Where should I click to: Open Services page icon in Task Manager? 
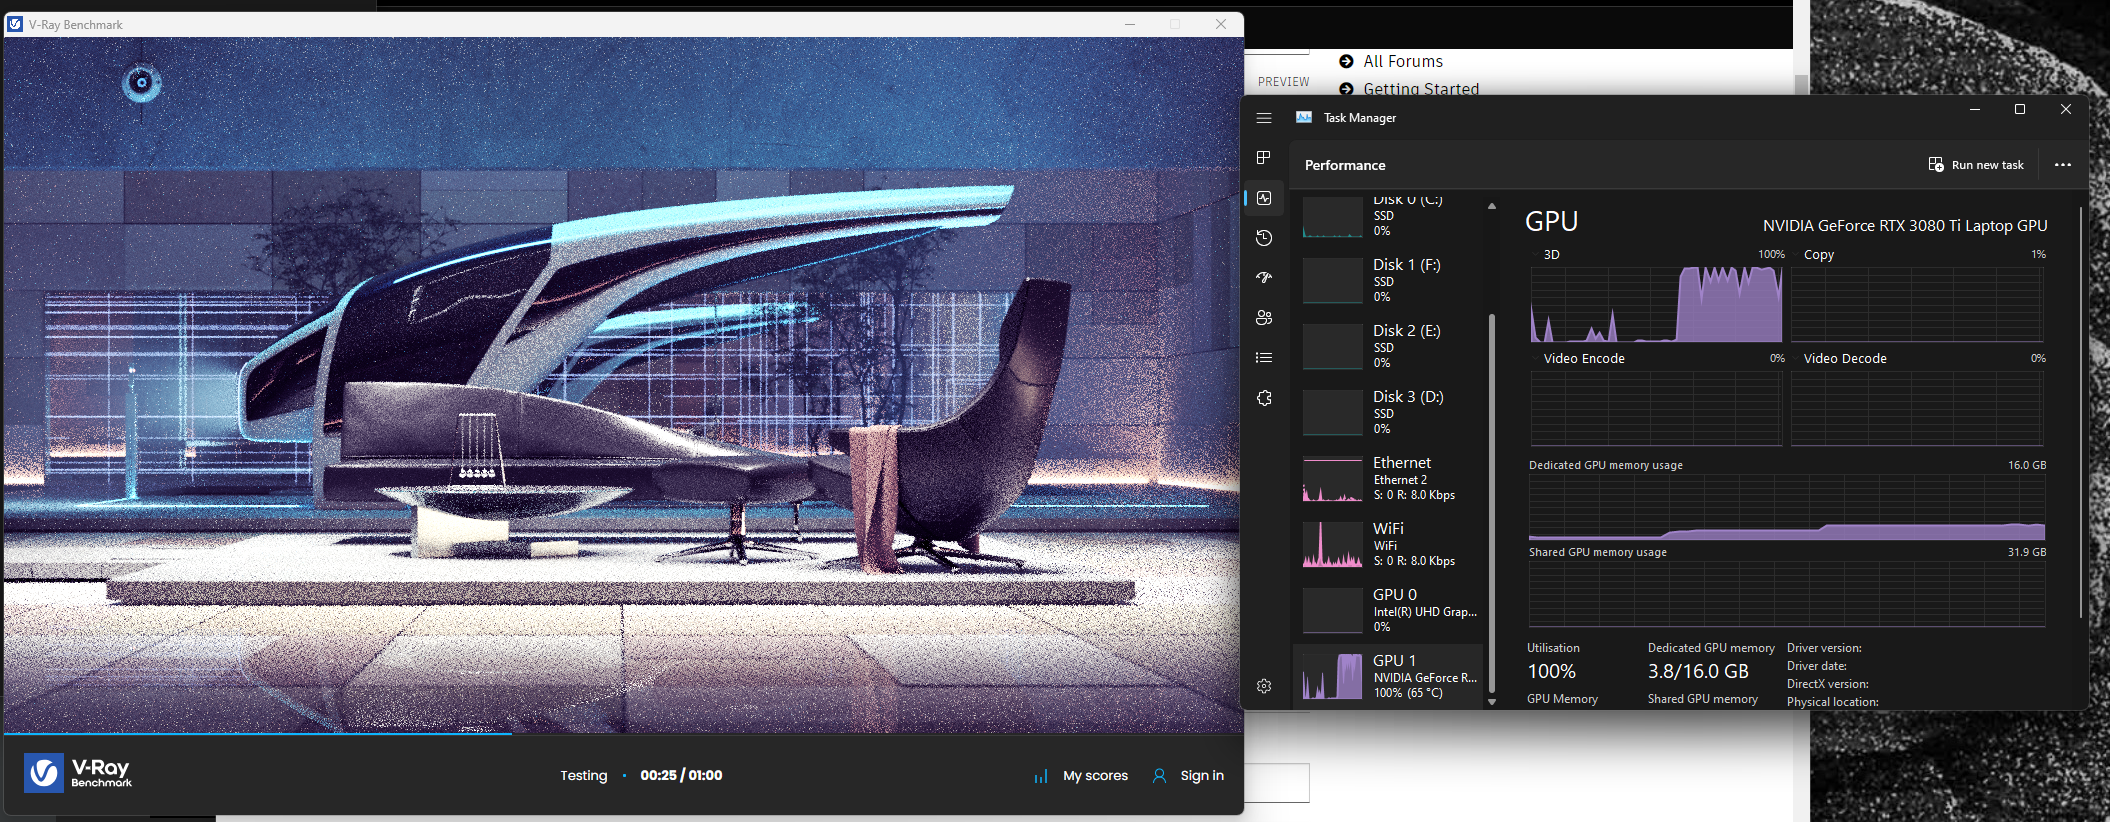[1264, 398]
